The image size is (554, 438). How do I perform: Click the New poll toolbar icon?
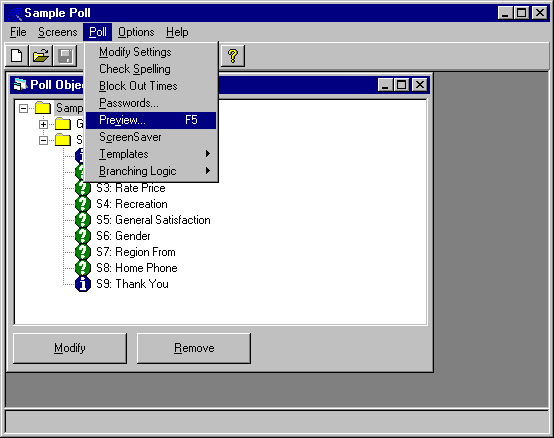(17, 56)
